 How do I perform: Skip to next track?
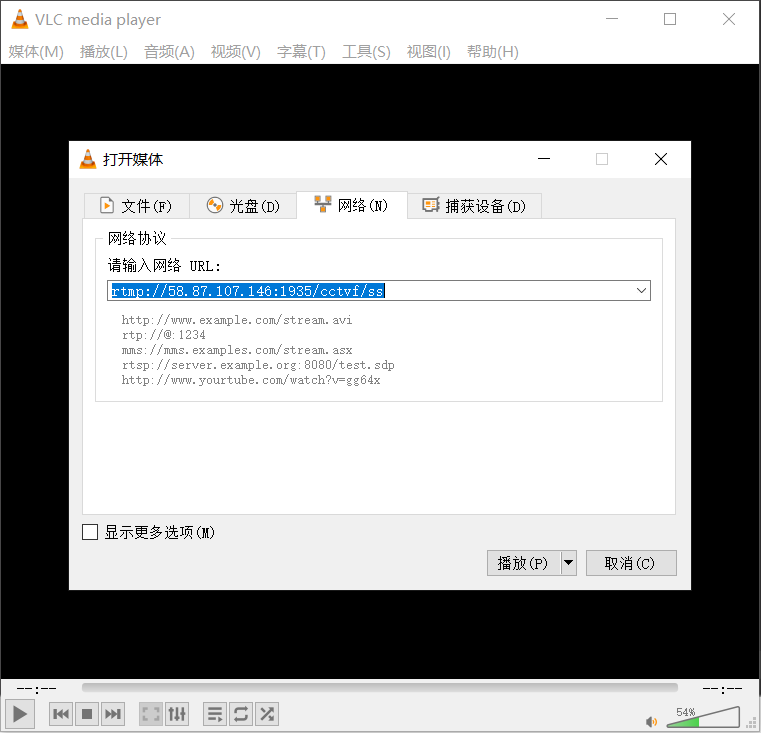point(113,714)
